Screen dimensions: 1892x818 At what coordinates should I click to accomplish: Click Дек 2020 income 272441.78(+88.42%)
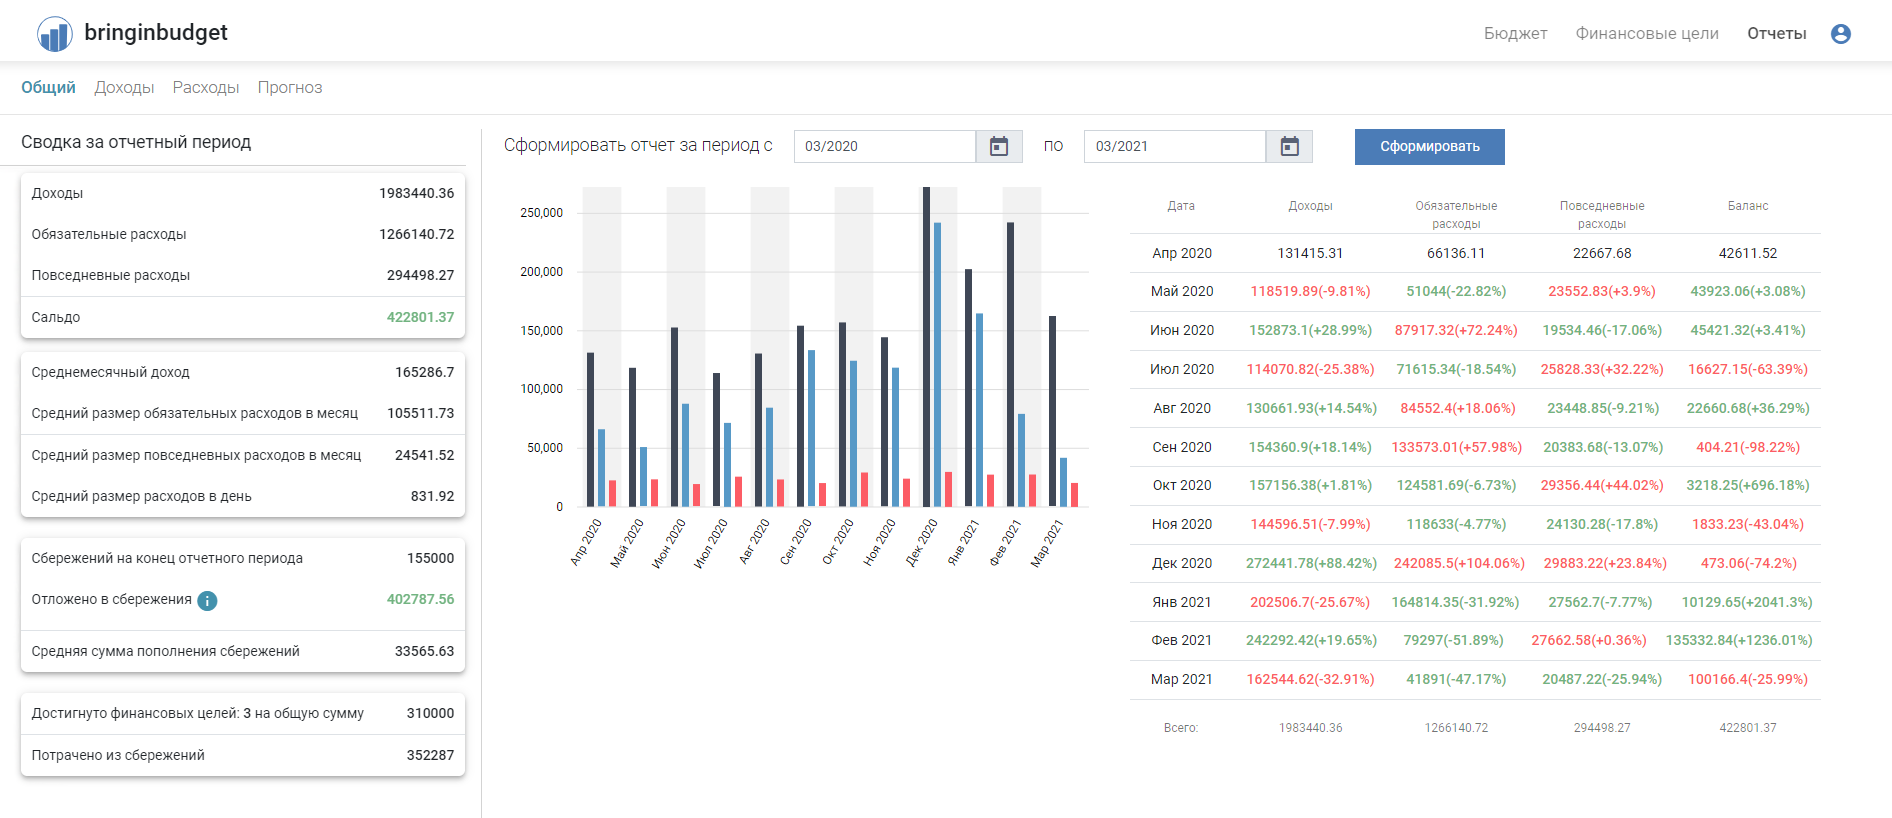[x=1310, y=564]
